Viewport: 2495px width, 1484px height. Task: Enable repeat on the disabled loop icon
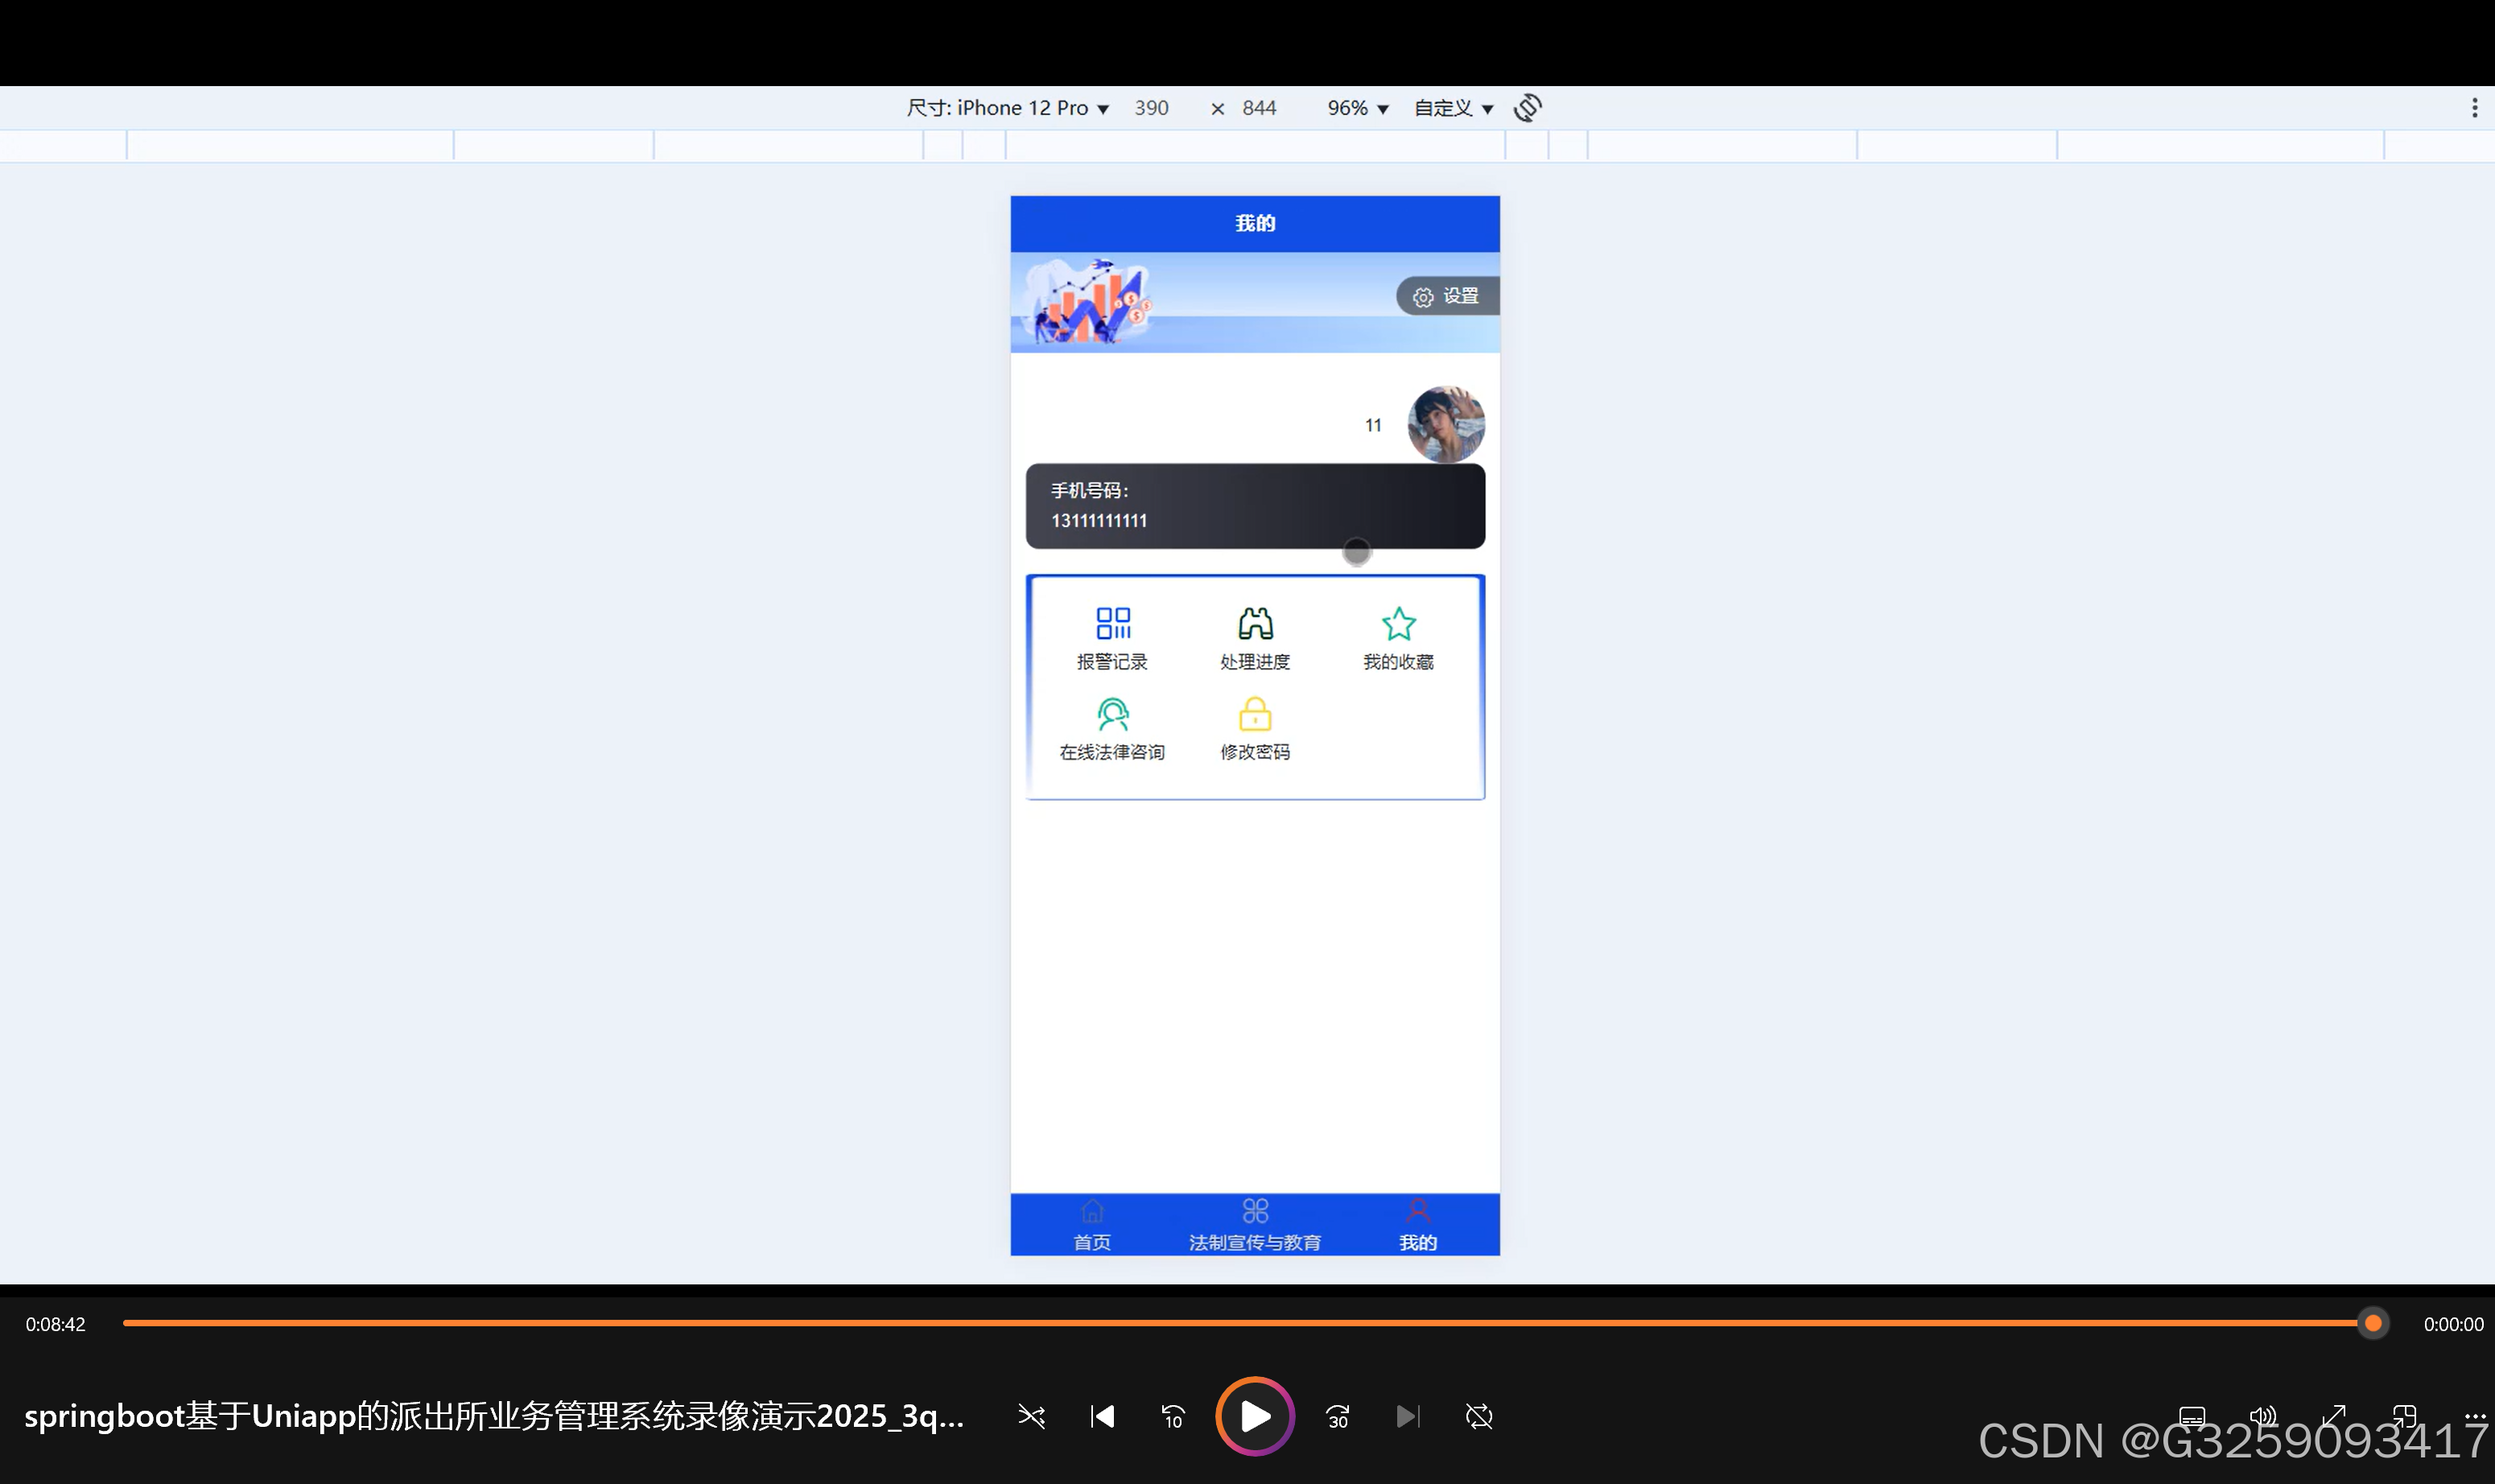tap(1479, 1416)
